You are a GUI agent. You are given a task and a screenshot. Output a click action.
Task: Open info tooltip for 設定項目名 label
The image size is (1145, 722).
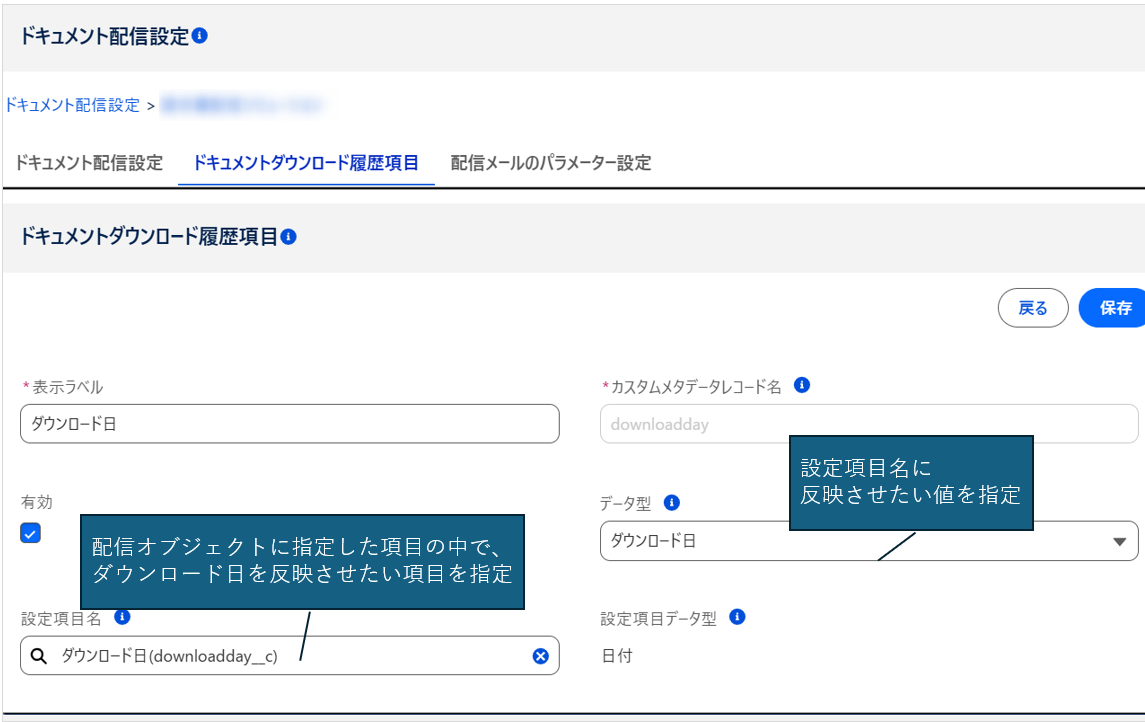click(x=122, y=617)
